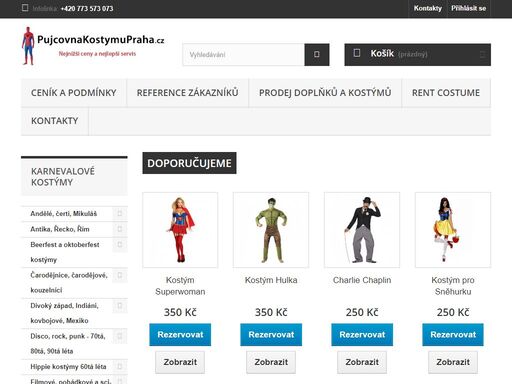Expand the Čarodějnice, čarodějové category toggle
This screenshot has height=384, width=512.
click(120, 275)
